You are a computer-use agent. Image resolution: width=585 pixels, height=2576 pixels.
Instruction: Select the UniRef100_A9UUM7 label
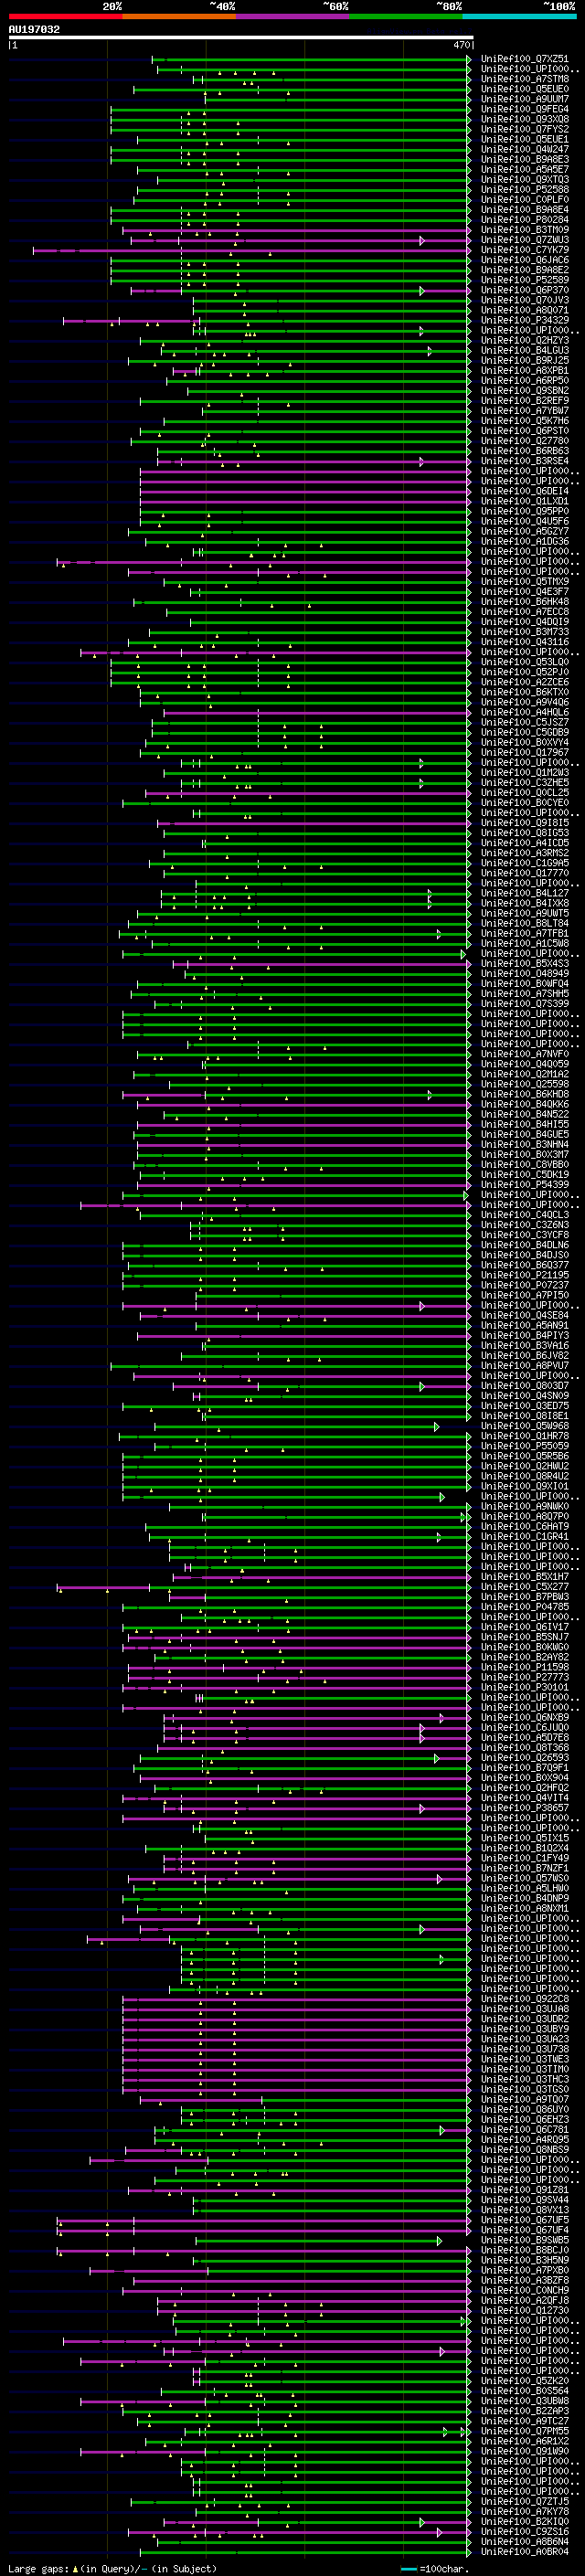click(525, 99)
